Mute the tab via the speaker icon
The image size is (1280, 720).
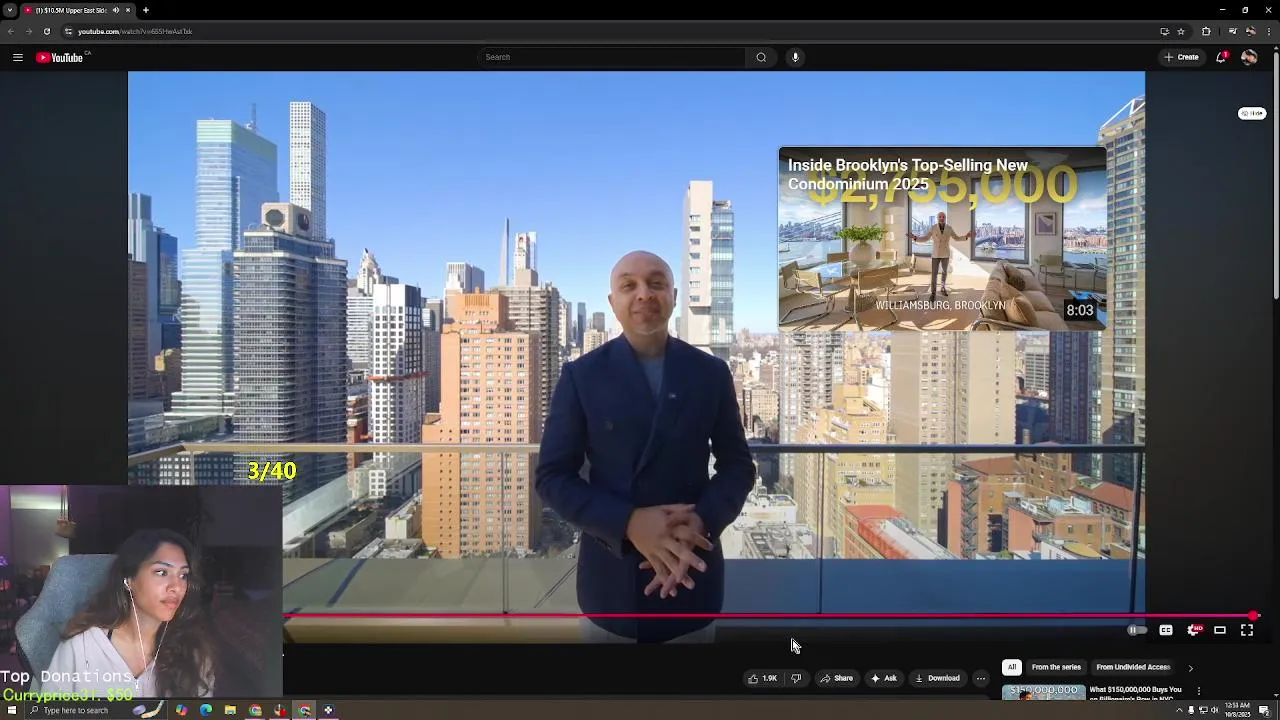[x=116, y=10]
